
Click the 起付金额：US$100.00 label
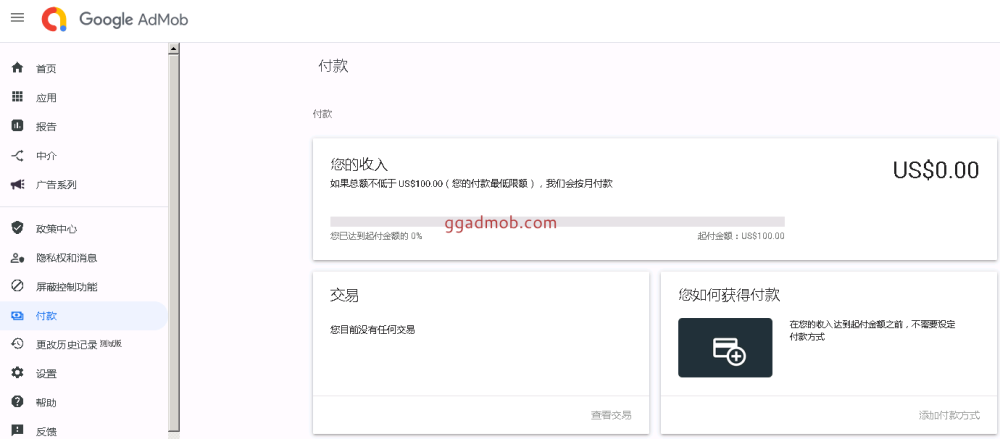(741, 235)
